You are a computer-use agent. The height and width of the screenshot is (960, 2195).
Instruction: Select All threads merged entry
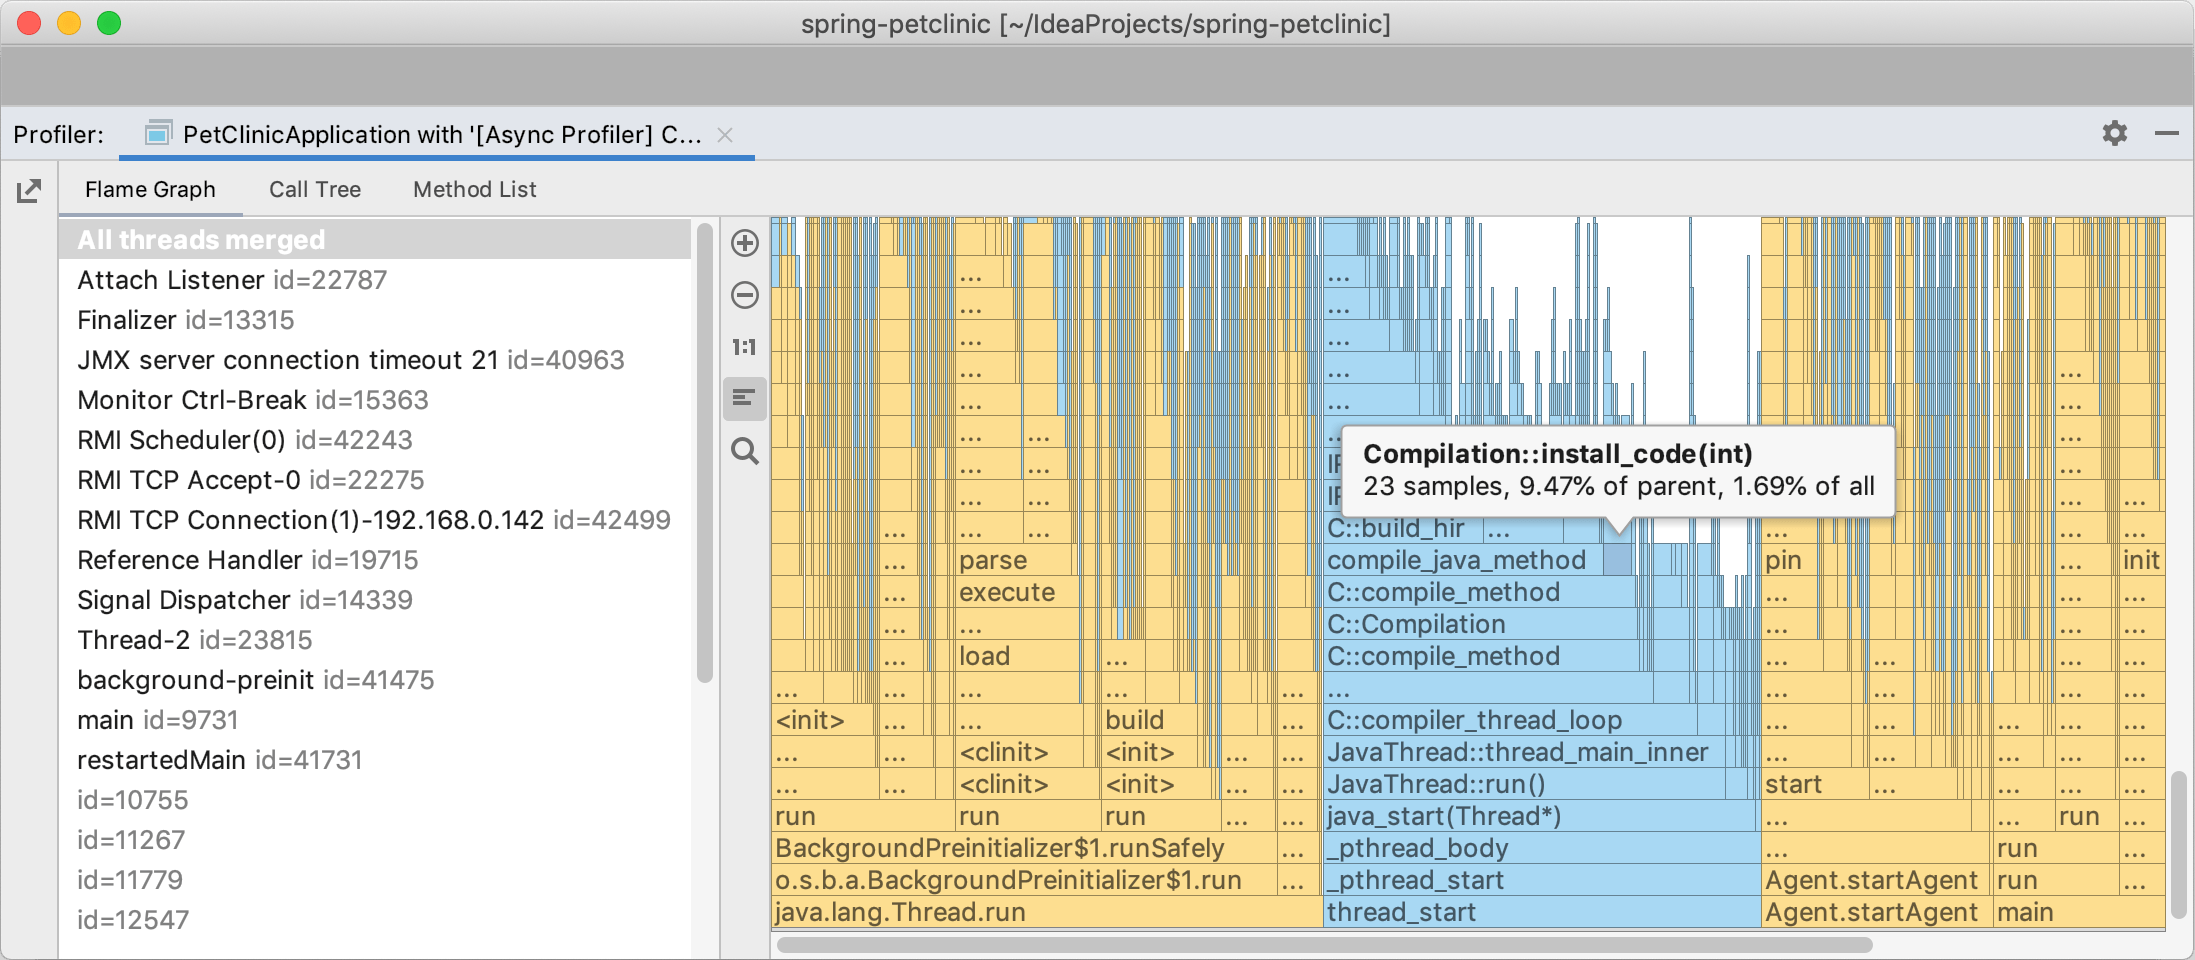pyautogui.click(x=375, y=240)
